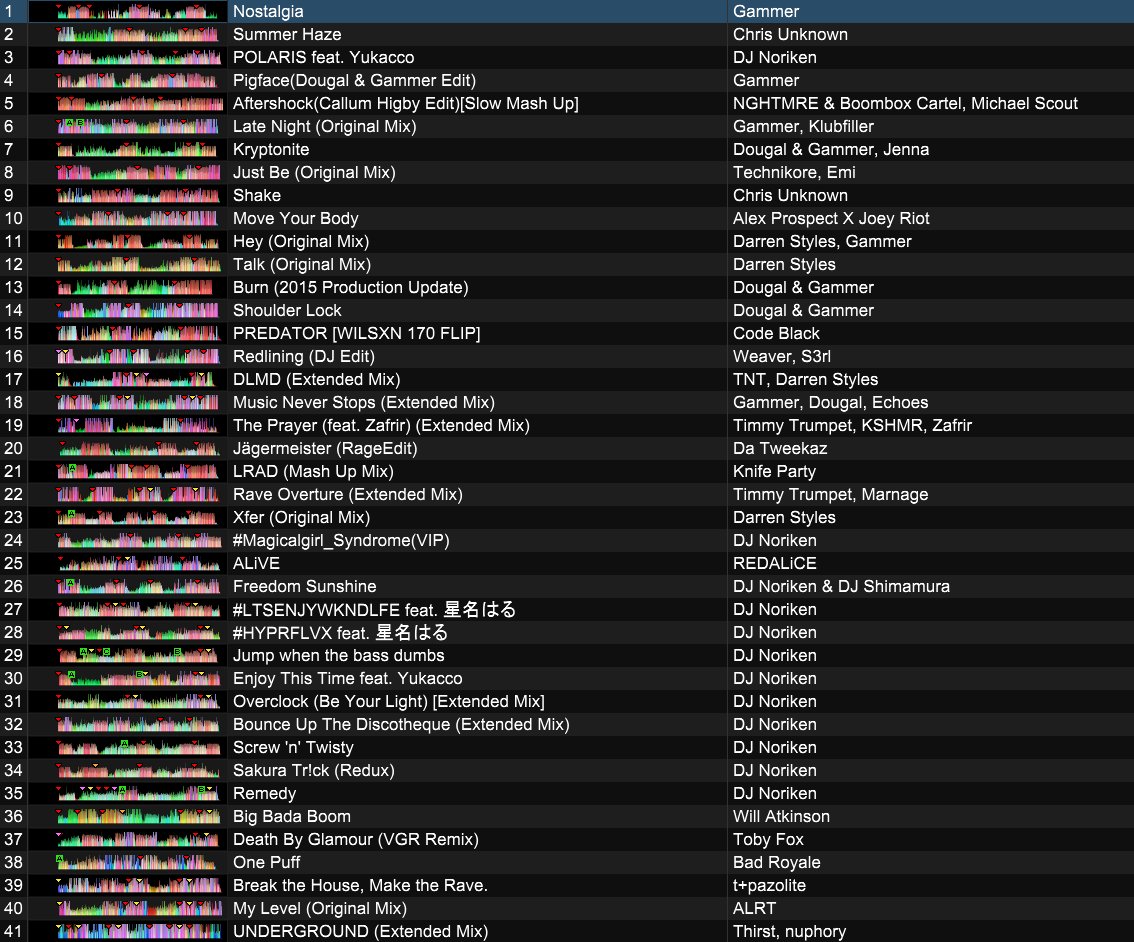
Task: Select Death By Glamour (VGR Remix)
Action: tap(356, 839)
